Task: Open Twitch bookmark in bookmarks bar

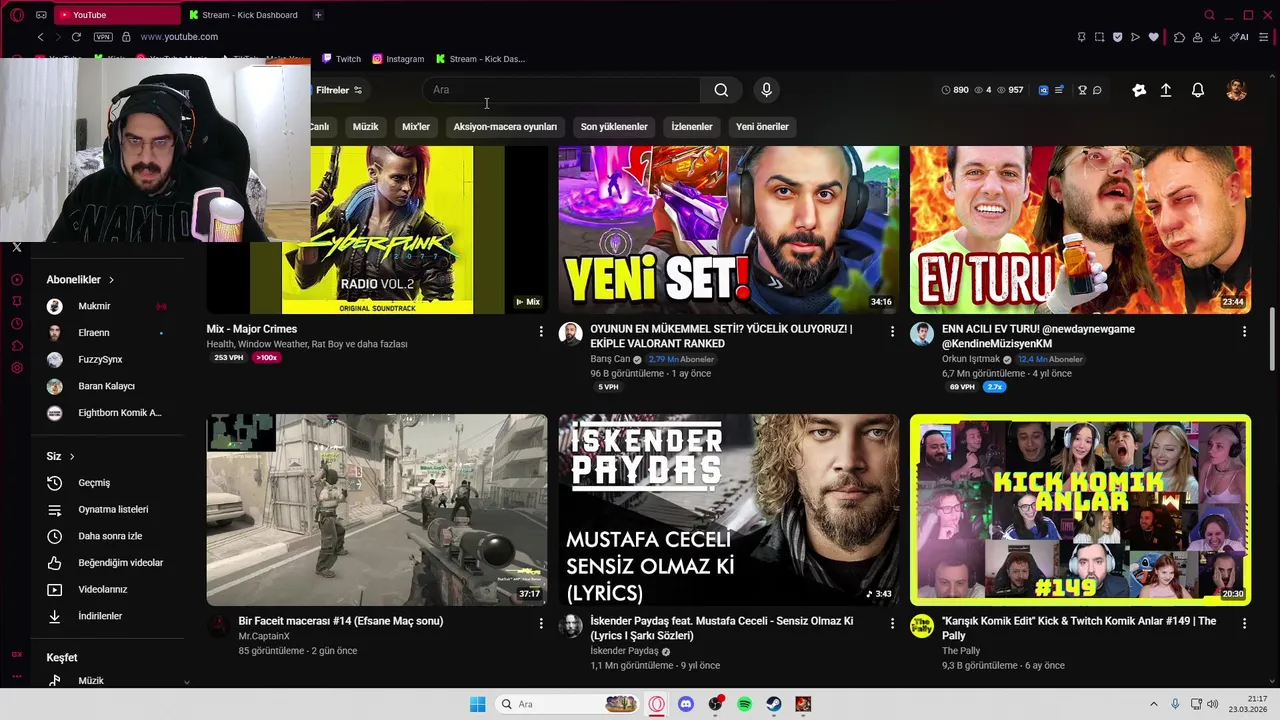Action: (x=341, y=59)
